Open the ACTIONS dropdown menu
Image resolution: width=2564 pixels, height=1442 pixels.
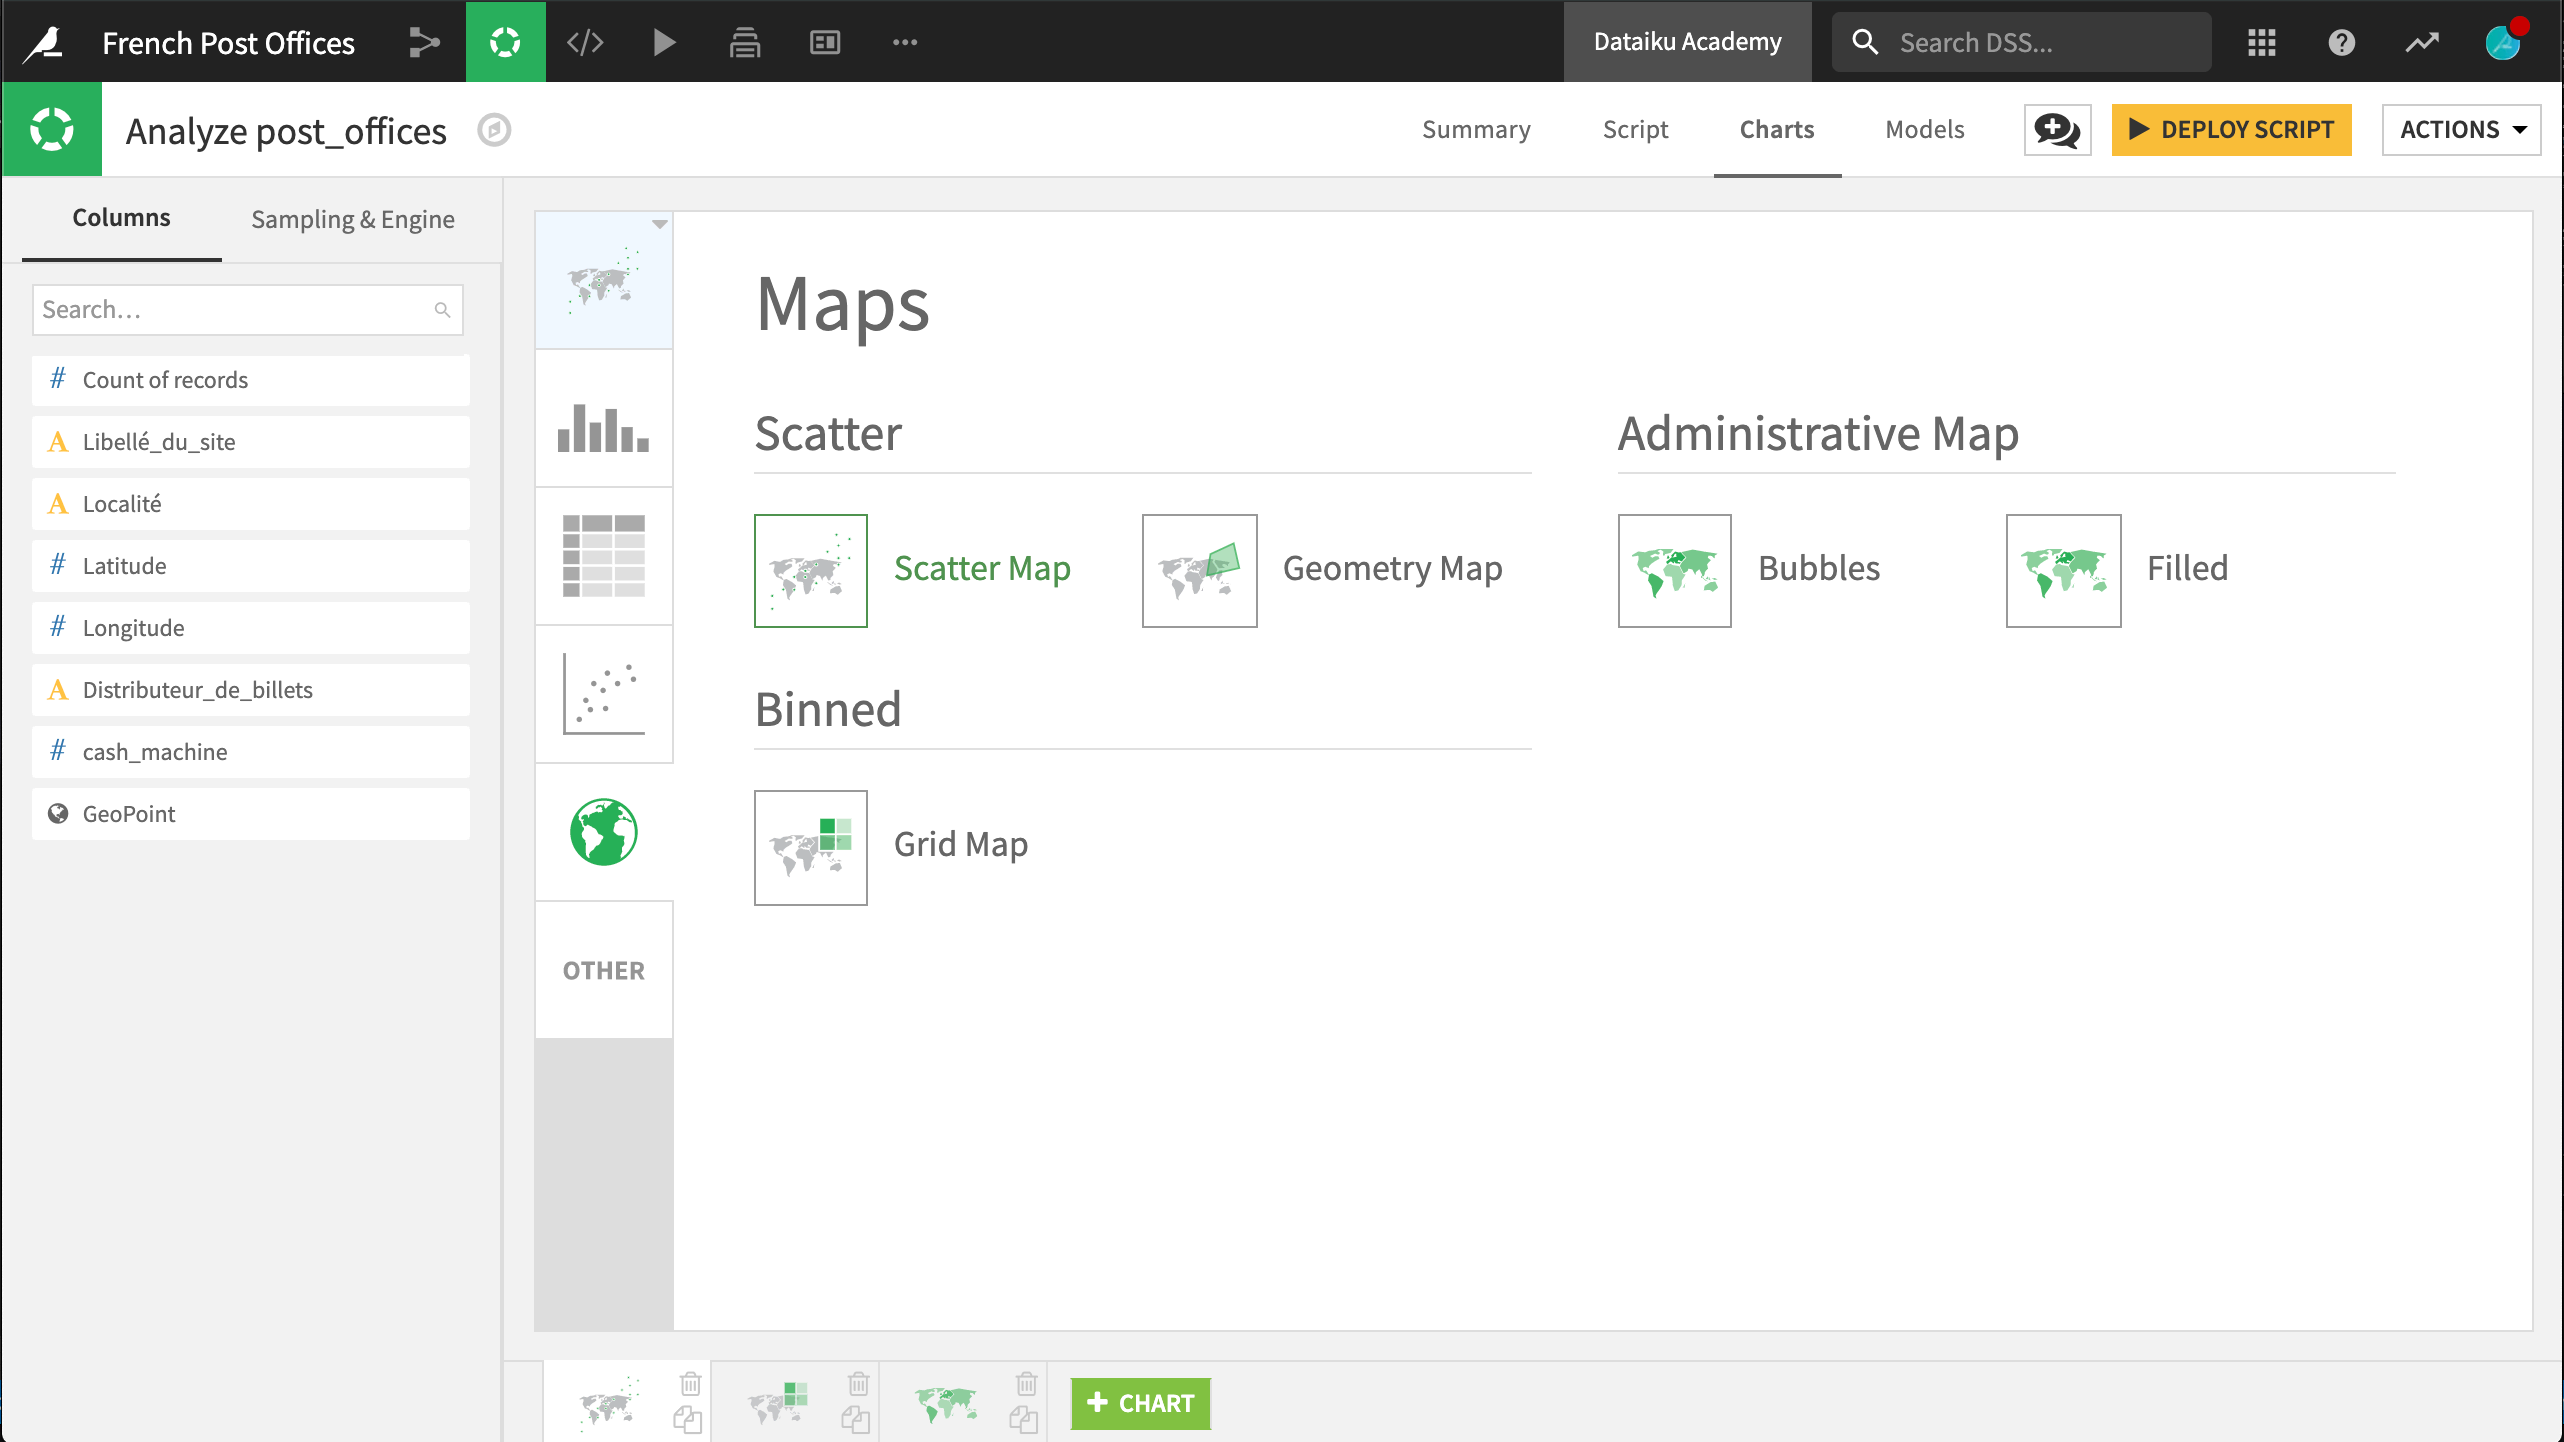[x=2462, y=129]
